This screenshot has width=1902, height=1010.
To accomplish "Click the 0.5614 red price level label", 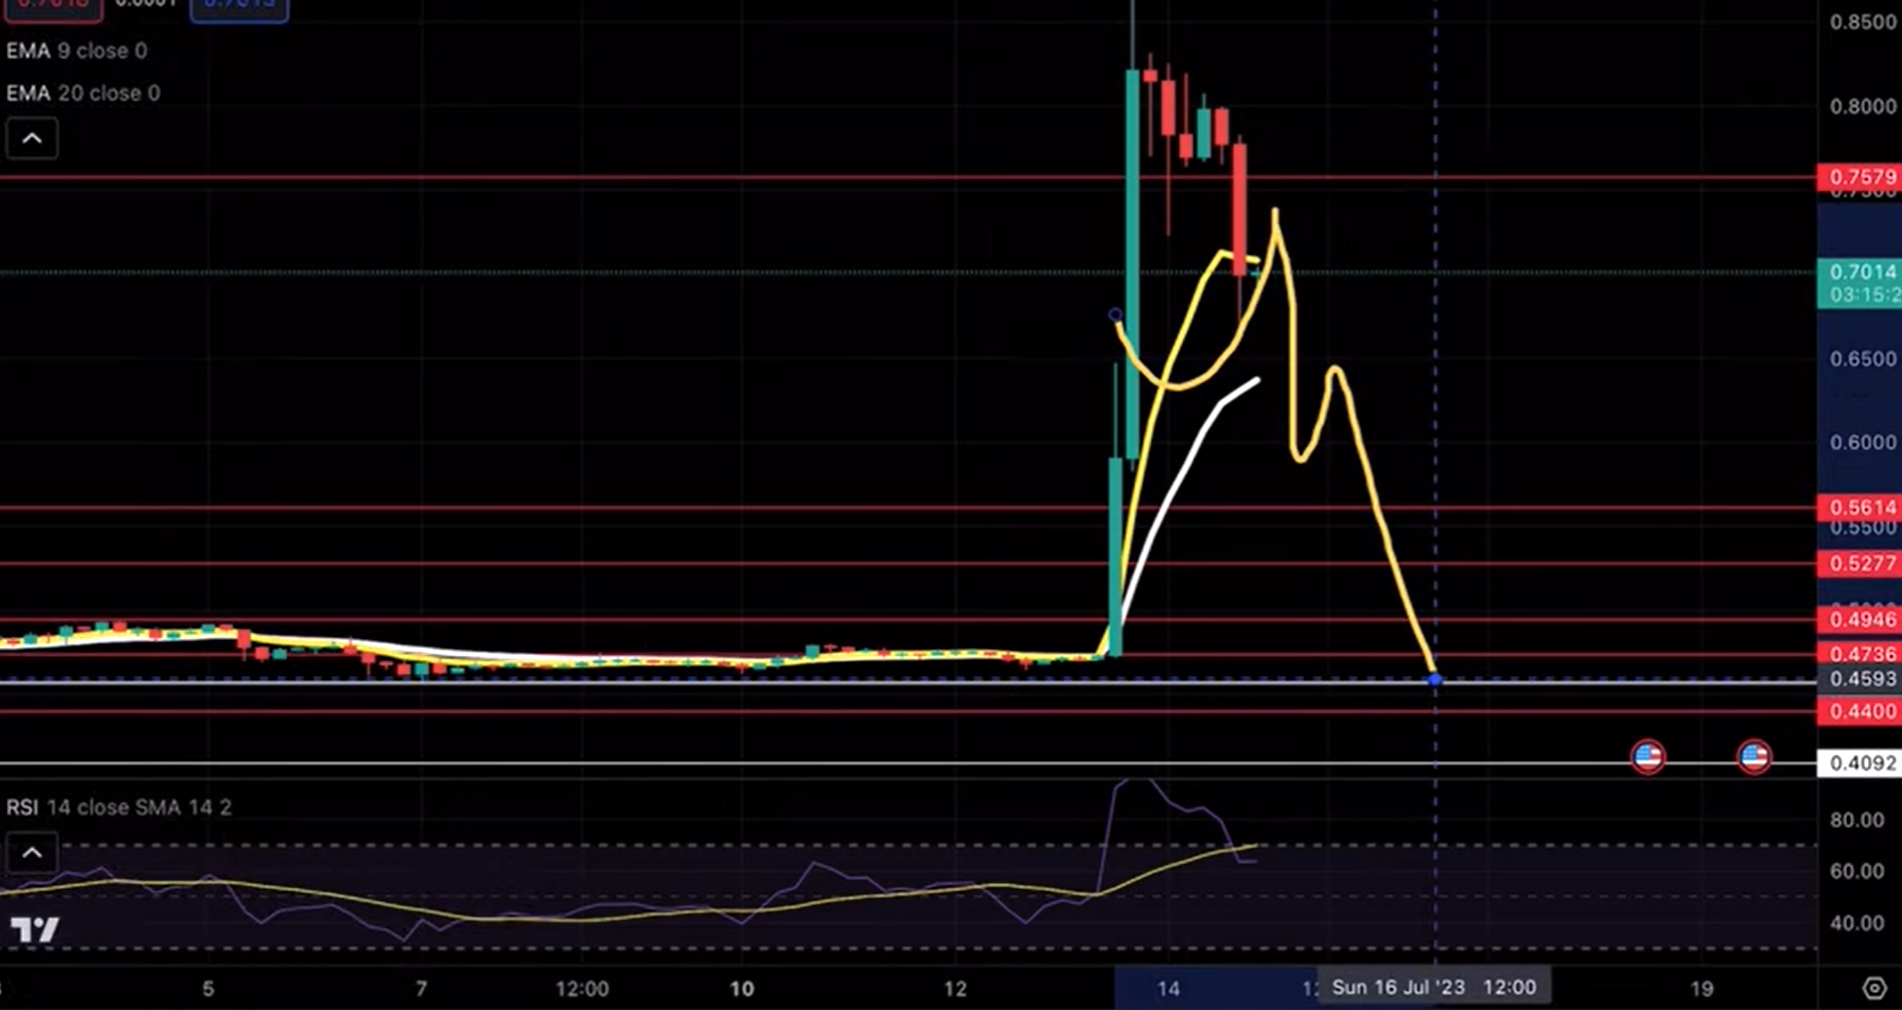I will pos(1859,507).
